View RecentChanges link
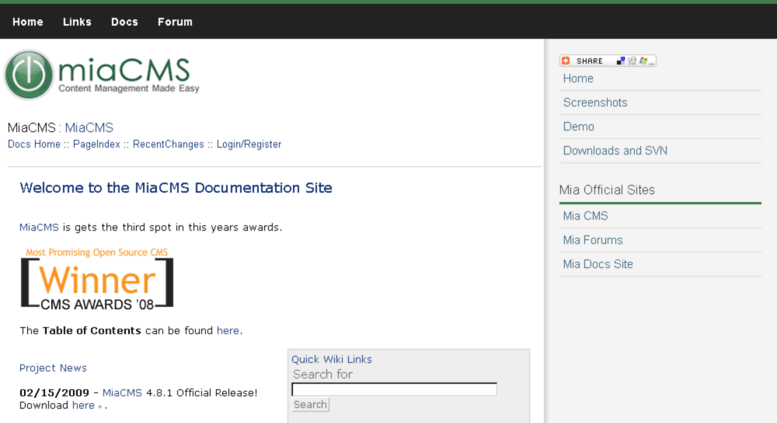 [168, 144]
